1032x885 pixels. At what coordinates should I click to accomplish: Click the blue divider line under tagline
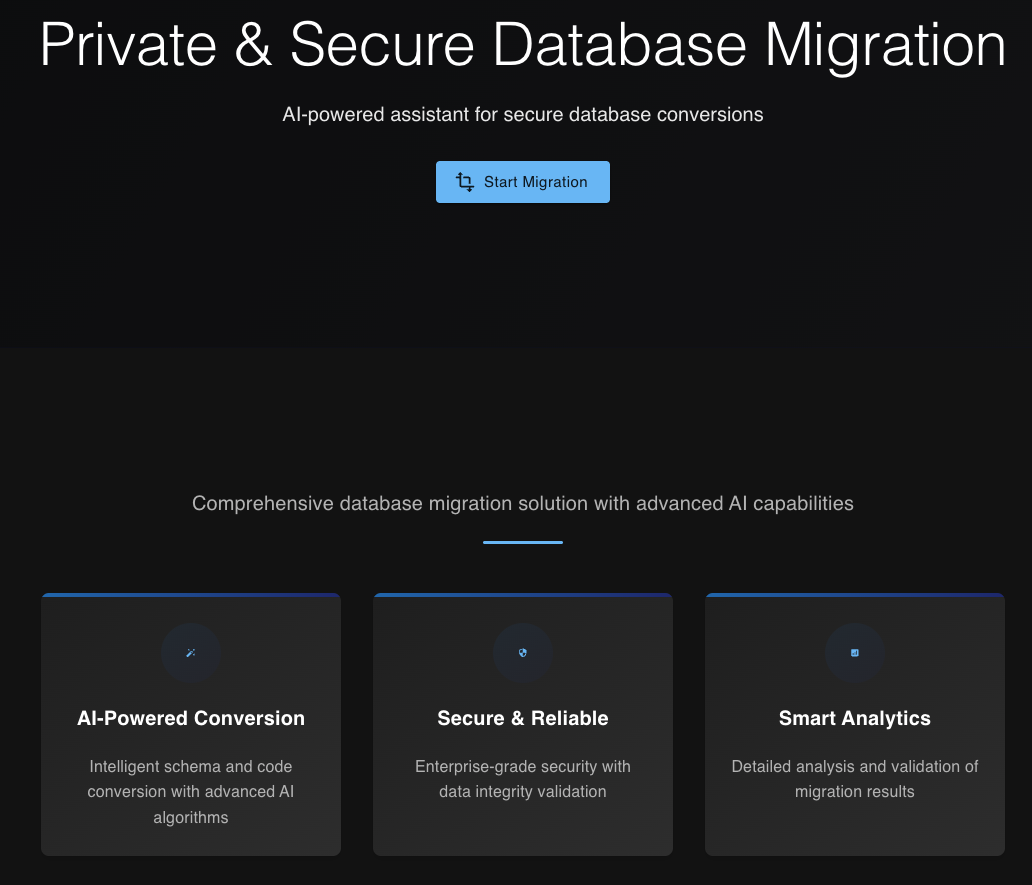click(523, 542)
